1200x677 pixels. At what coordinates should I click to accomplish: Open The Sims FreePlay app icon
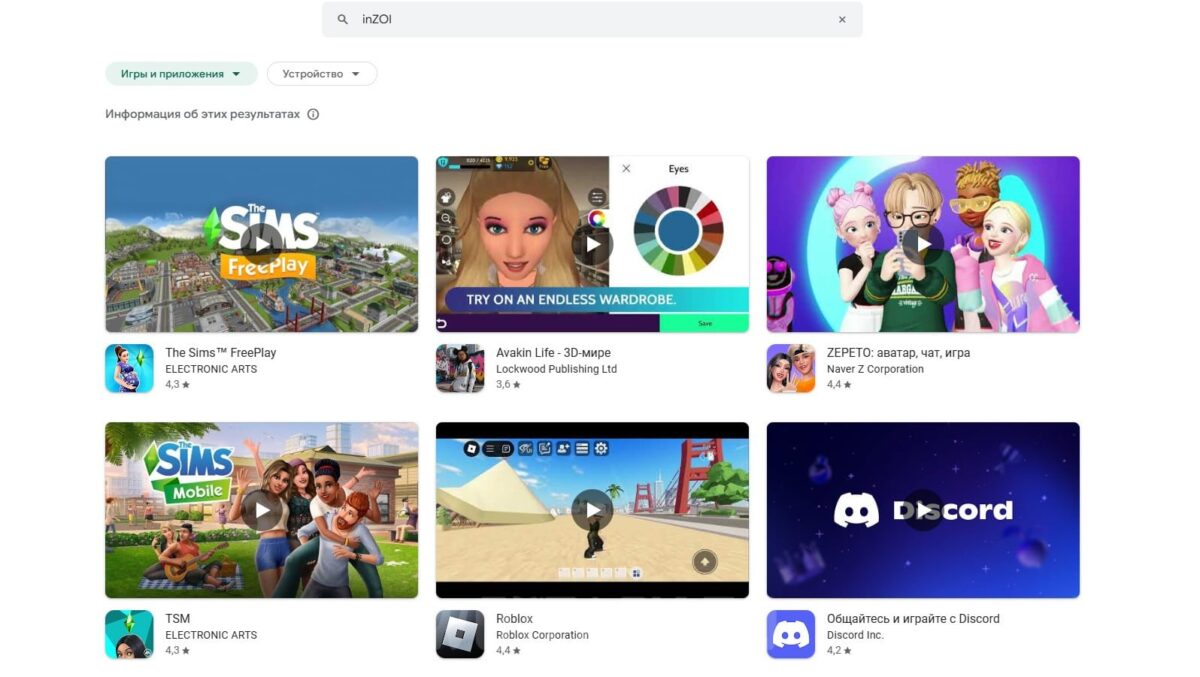(x=129, y=368)
